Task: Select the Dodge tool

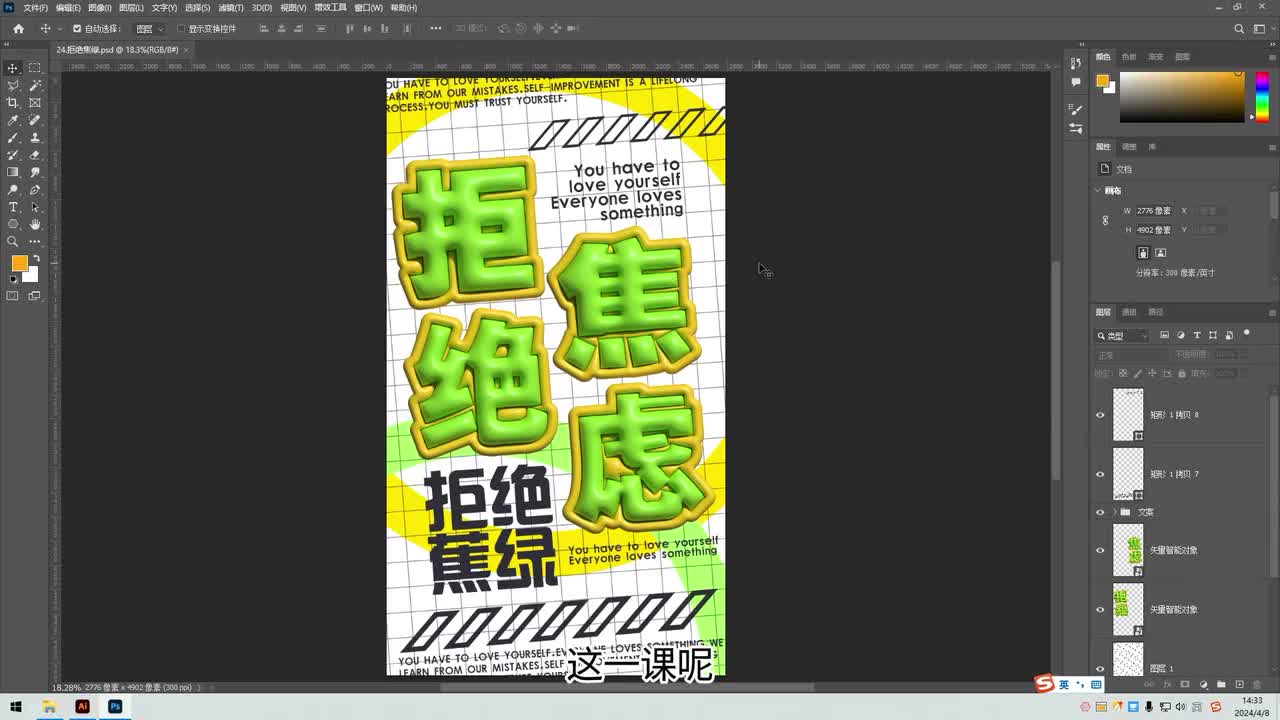Action: click(x=13, y=190)
